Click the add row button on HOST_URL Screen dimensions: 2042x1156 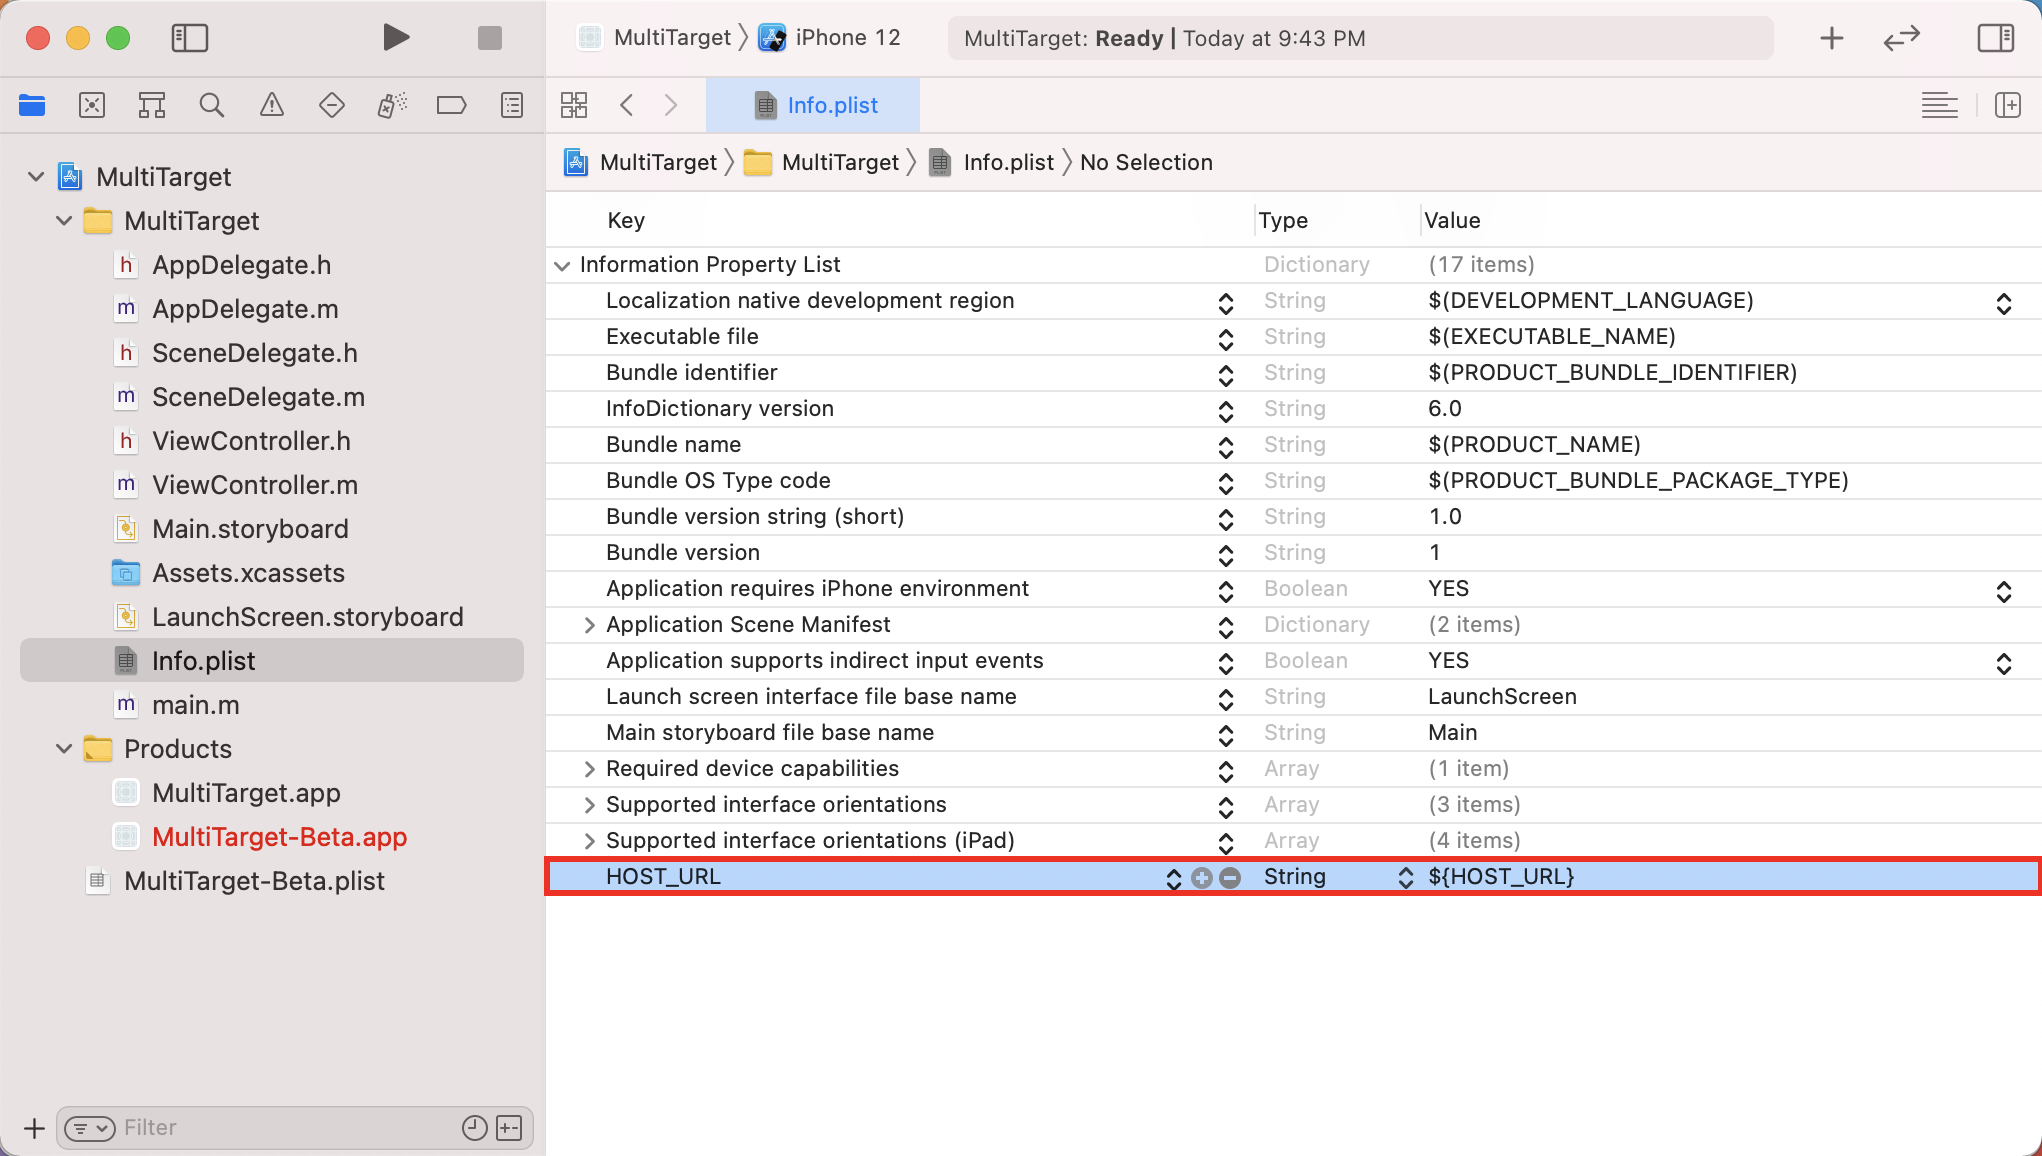click(1202, 878)
